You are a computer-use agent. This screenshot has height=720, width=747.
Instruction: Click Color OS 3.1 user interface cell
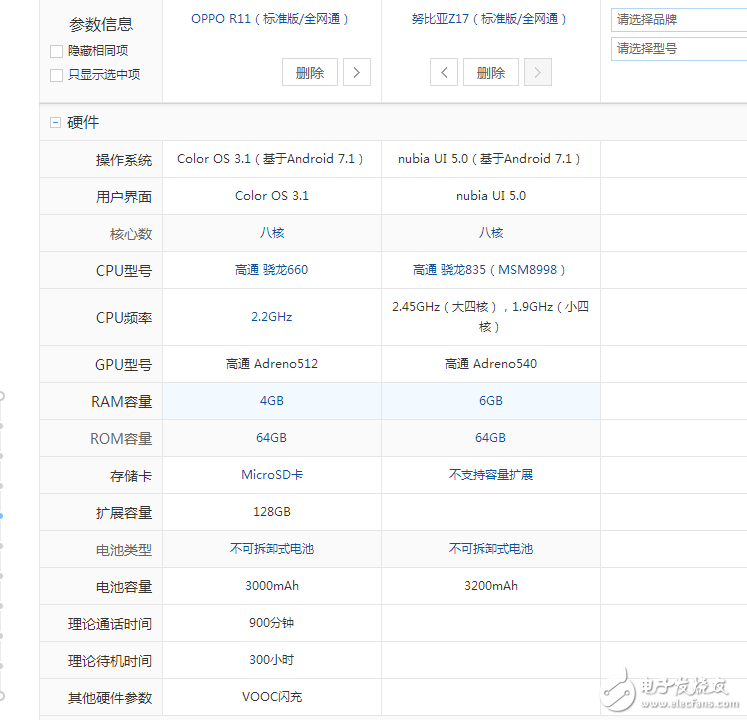272,196
